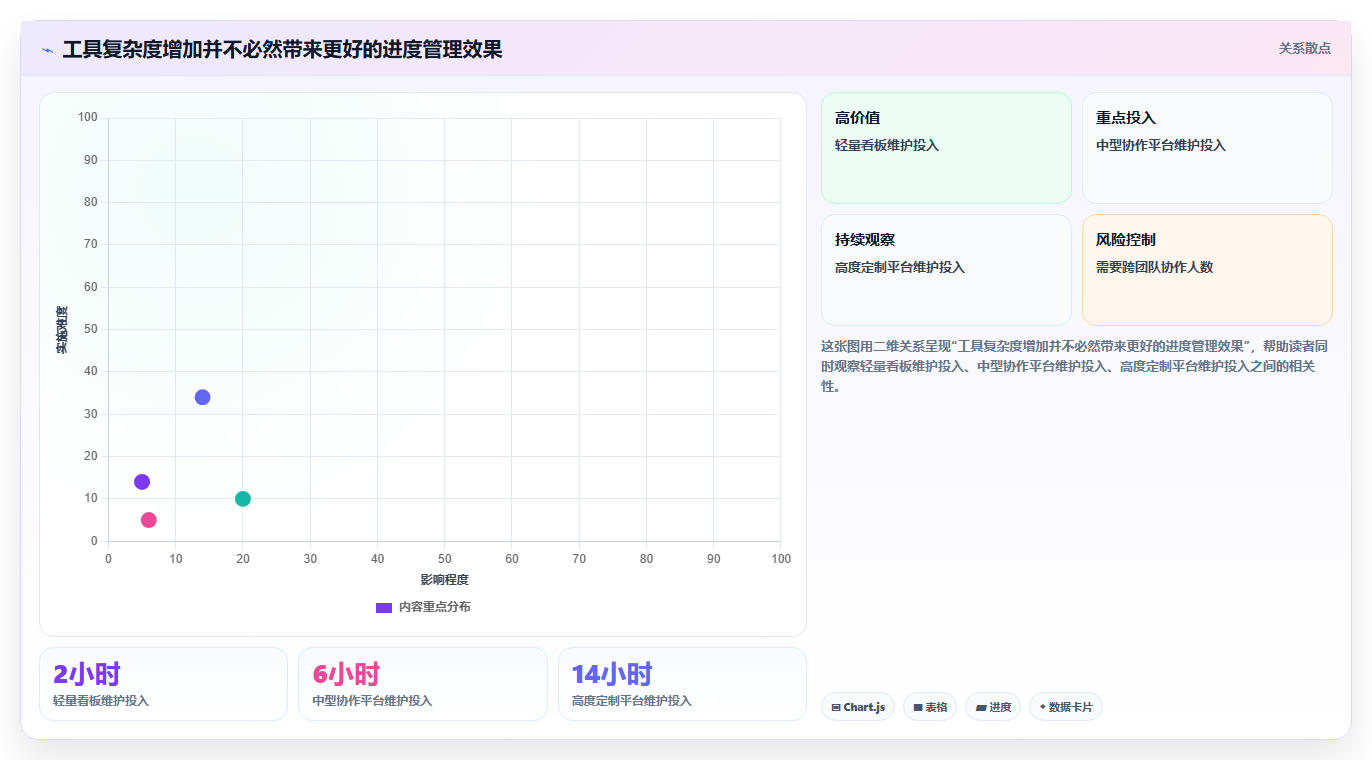Select the 数据卡片 tag
The image size is (1372, 760).
tap(1066, 707)
